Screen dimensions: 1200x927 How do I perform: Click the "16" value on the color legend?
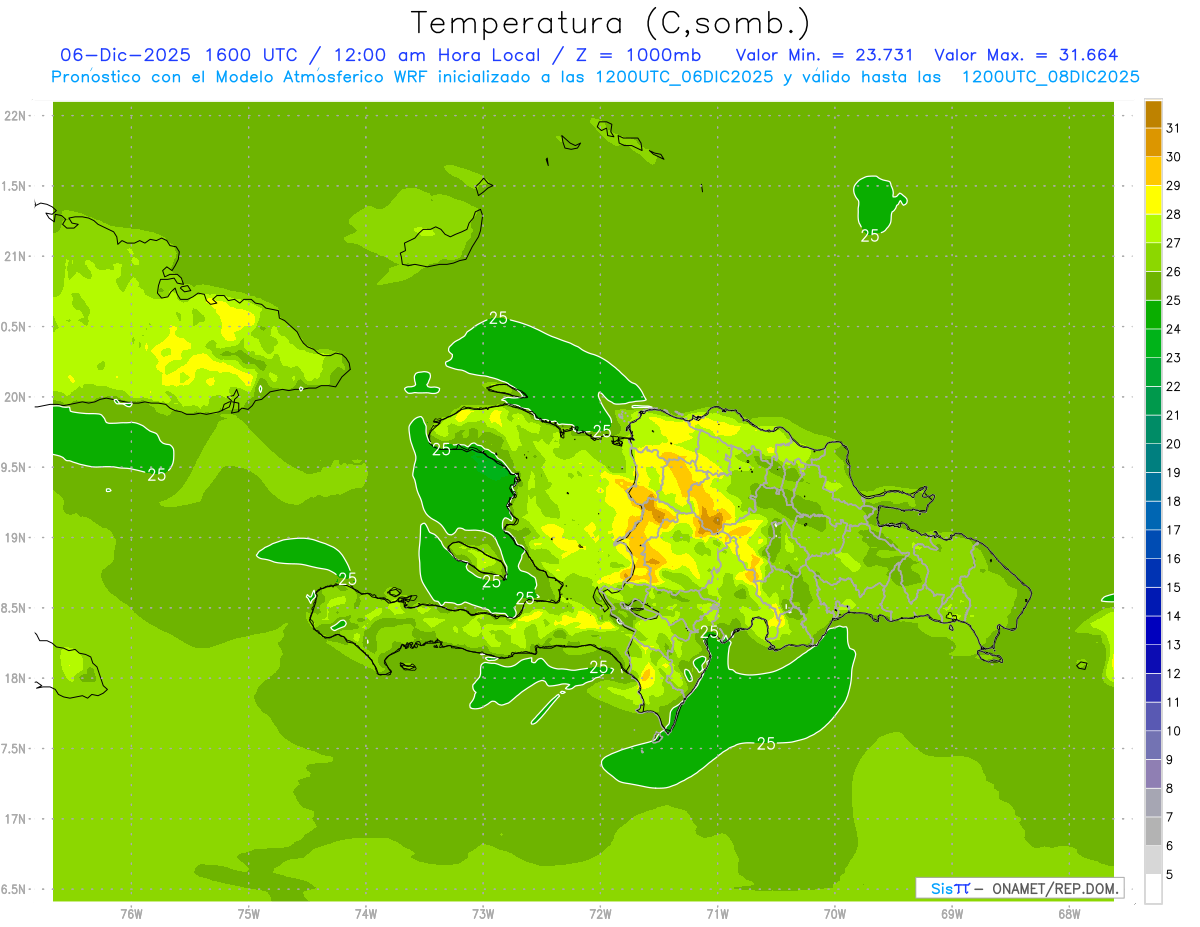click(1173, 559)
